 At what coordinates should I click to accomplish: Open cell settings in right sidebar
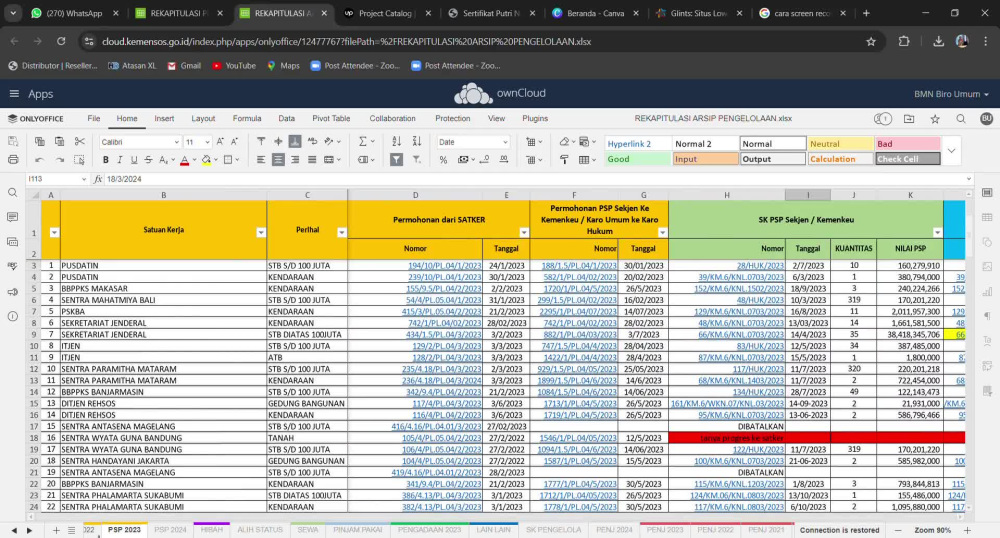click(987, 193)
